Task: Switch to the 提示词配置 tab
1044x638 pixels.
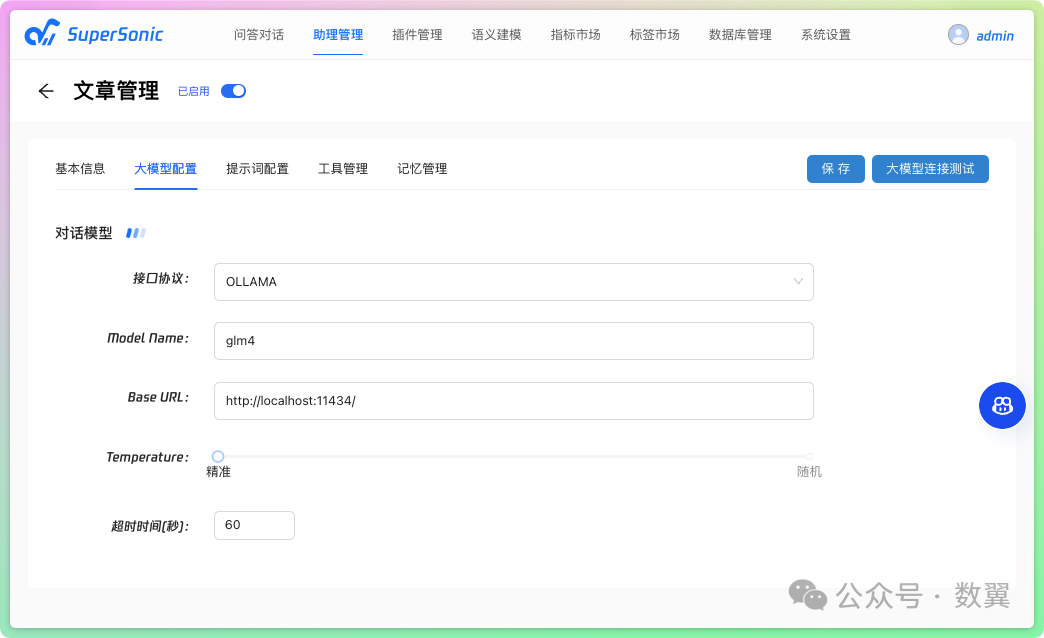Action: pyautogui.click(x=258, y=168)
